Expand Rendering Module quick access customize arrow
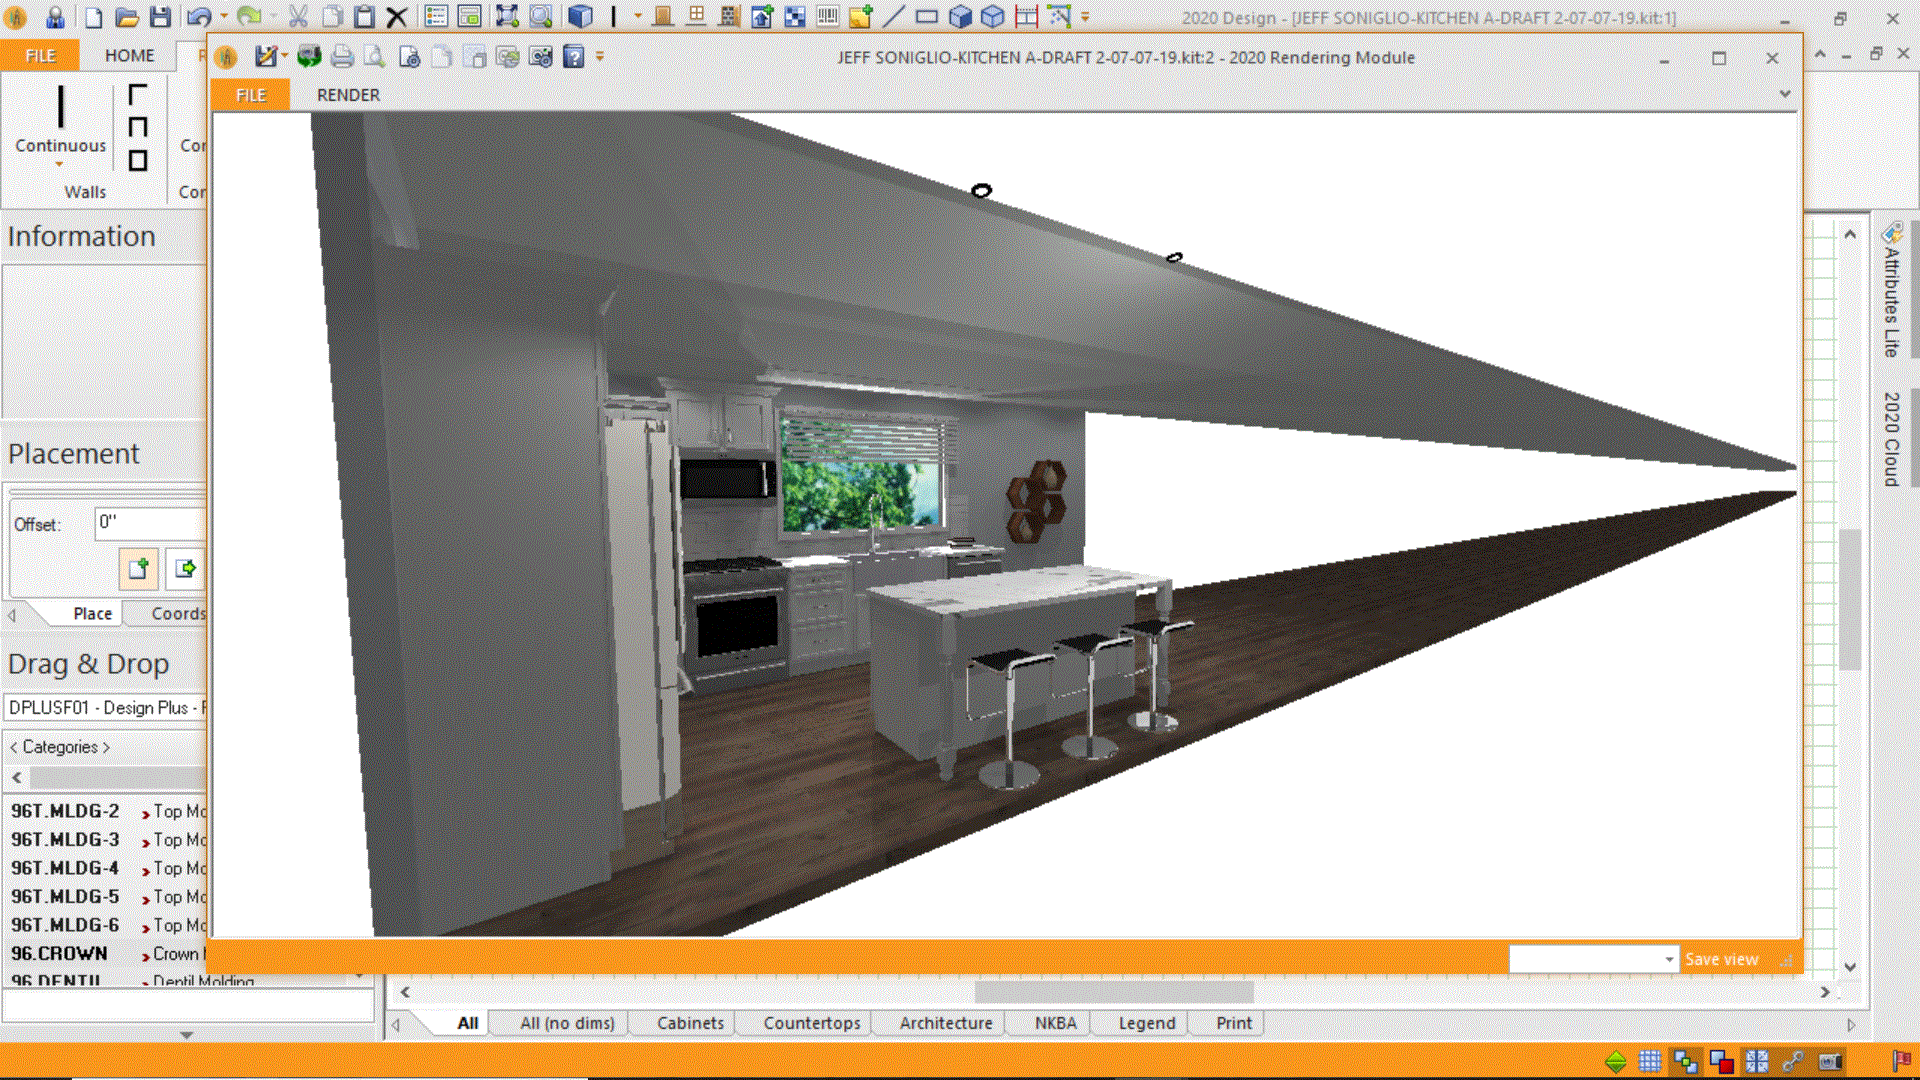This screenshot has height=1080, width=1920. click(x=600, y=57)
